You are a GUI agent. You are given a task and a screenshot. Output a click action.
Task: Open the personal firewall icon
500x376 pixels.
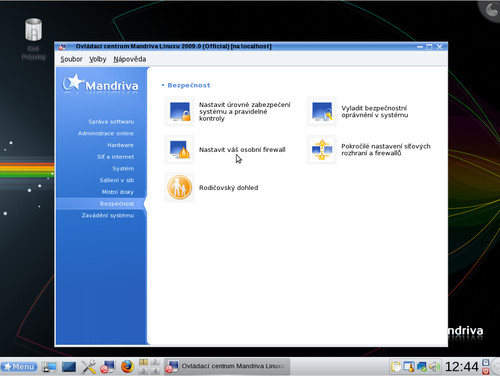180,150
